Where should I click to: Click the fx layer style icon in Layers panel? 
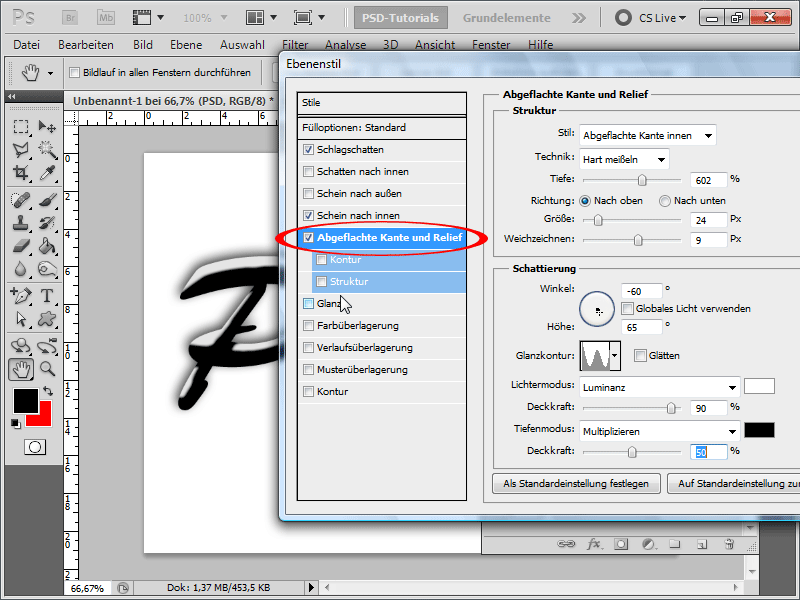pyautogui.click(x=593, y=544)
